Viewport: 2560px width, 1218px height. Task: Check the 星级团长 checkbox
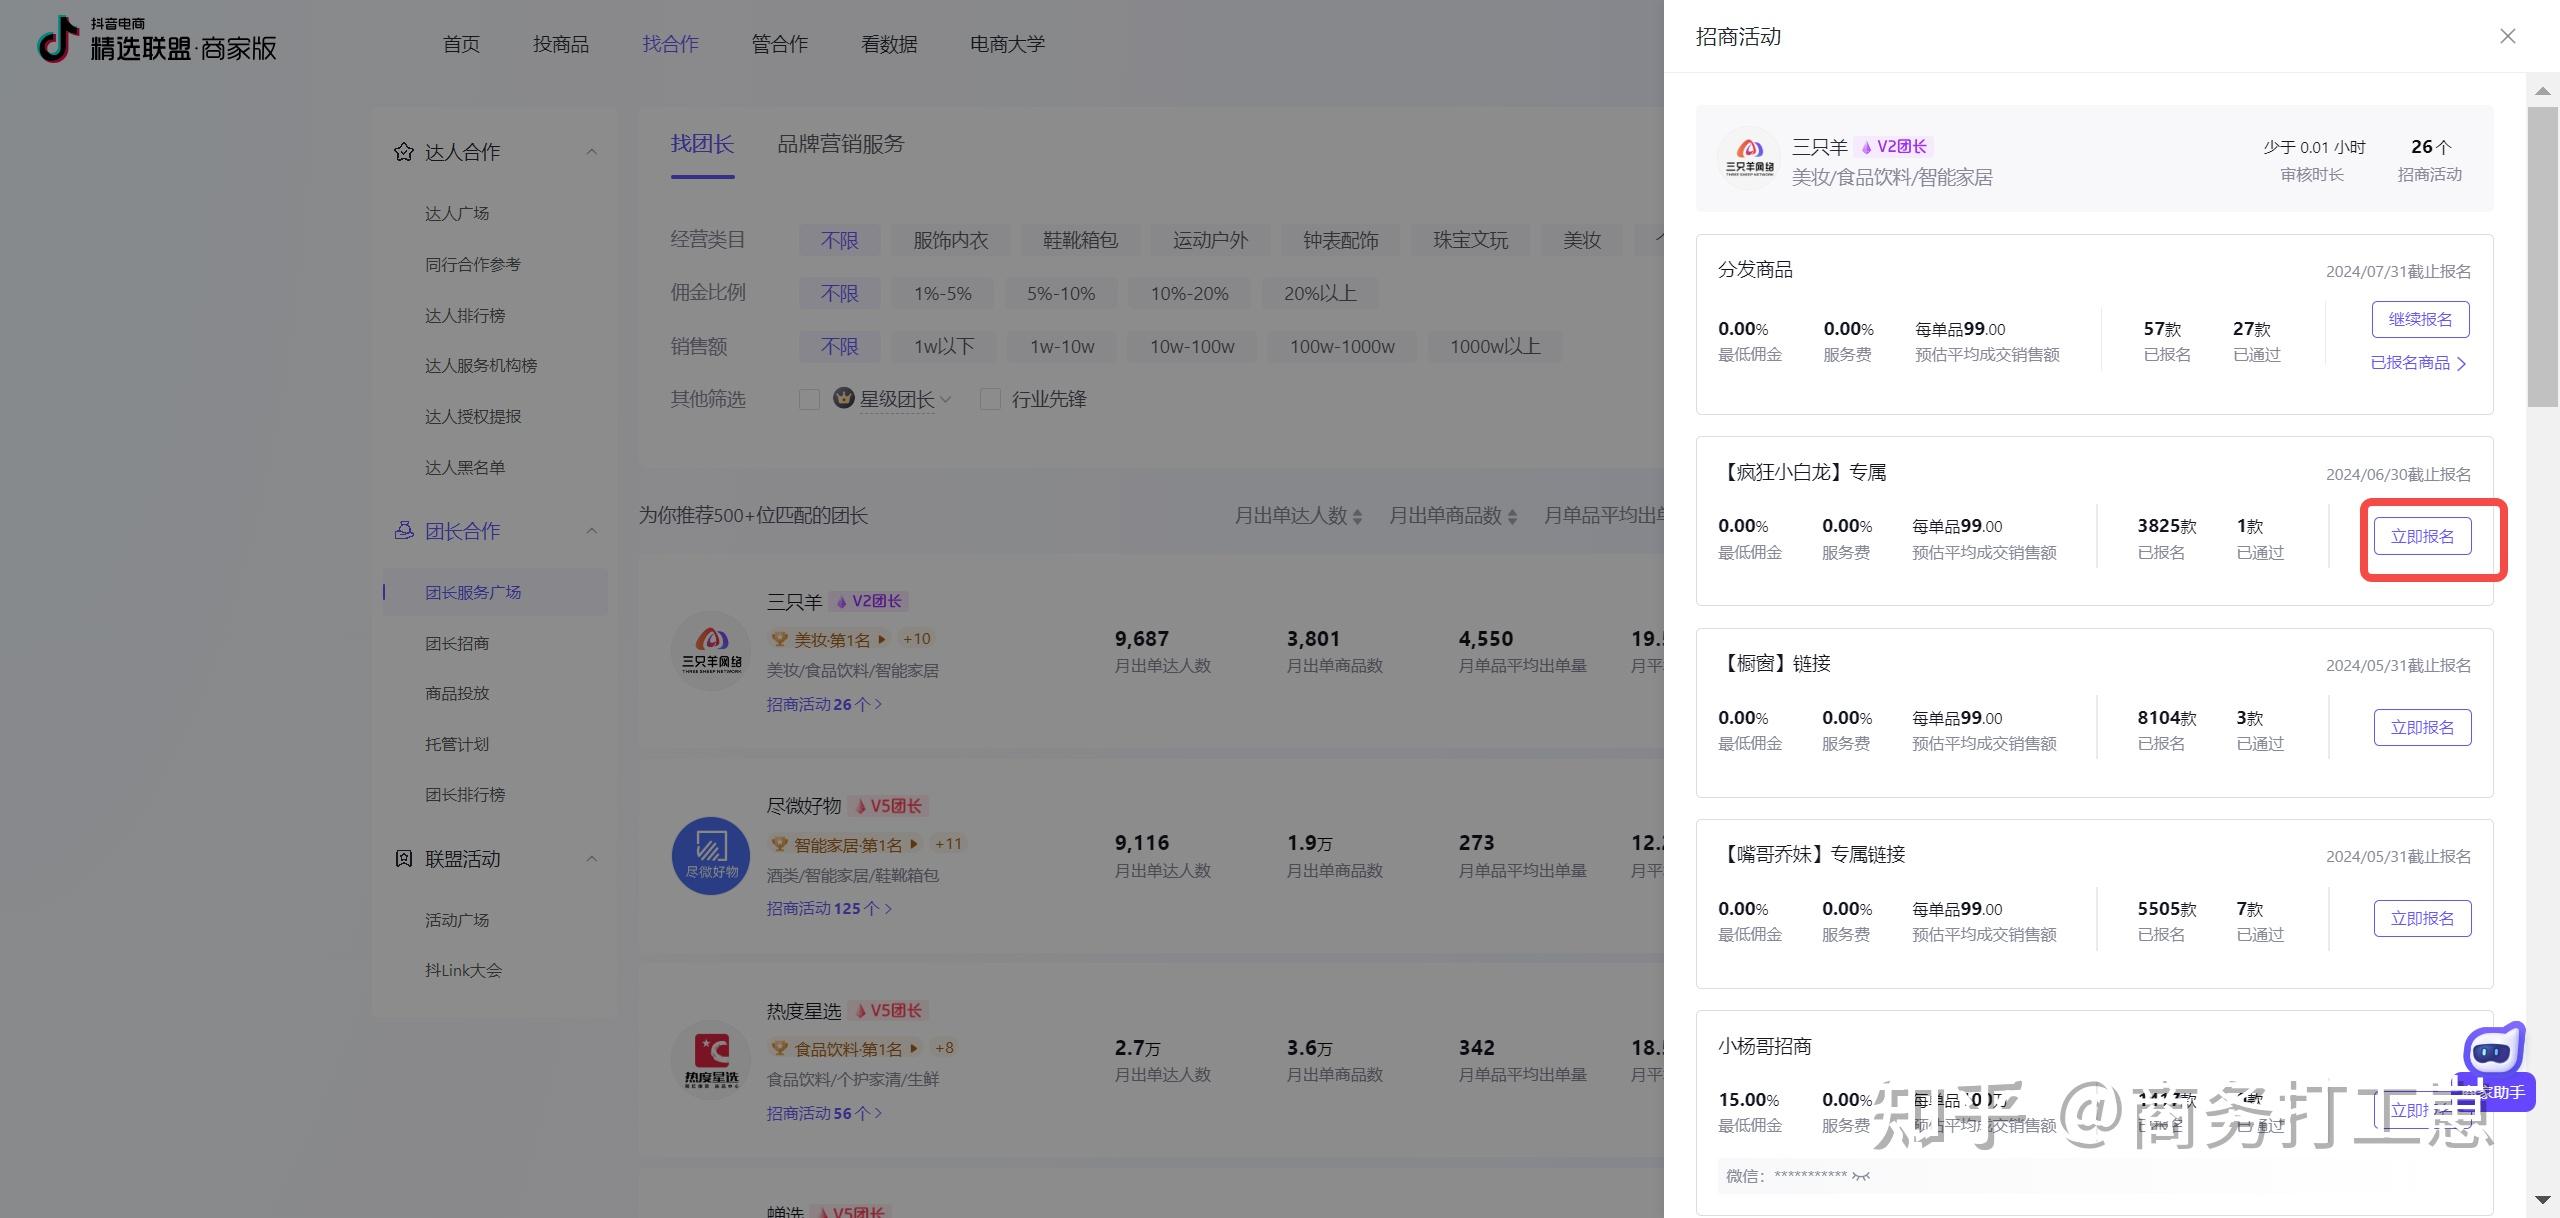[x=809, y=400]
